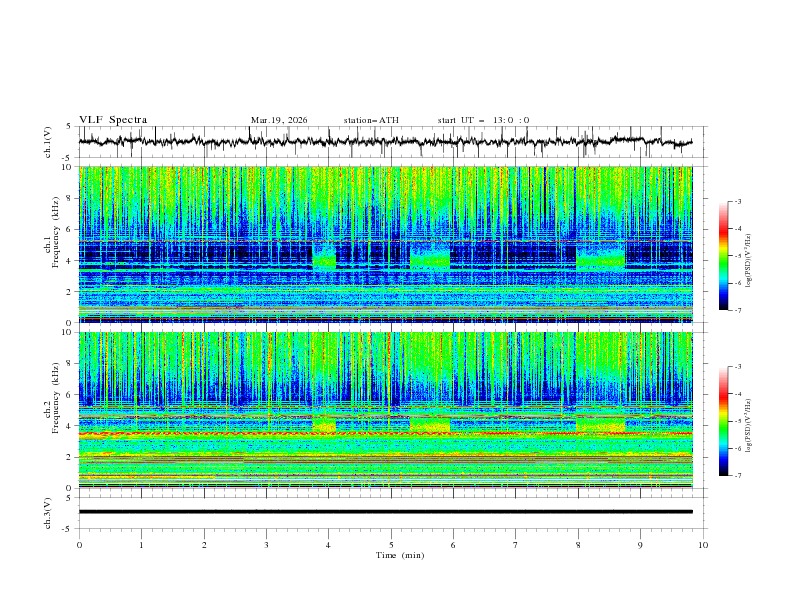Click the ch.1 voltage waveform trace
The image size is (792, 612).
click(385, 142)
